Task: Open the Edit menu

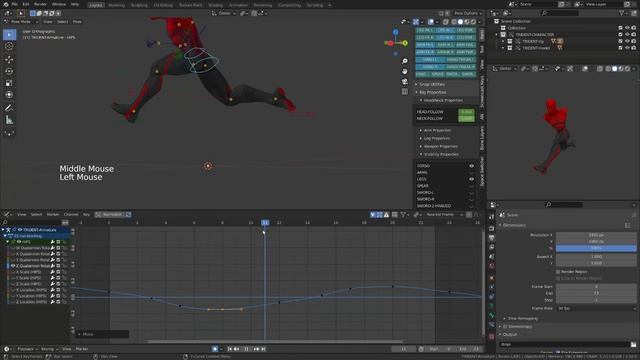Action: 26,4
